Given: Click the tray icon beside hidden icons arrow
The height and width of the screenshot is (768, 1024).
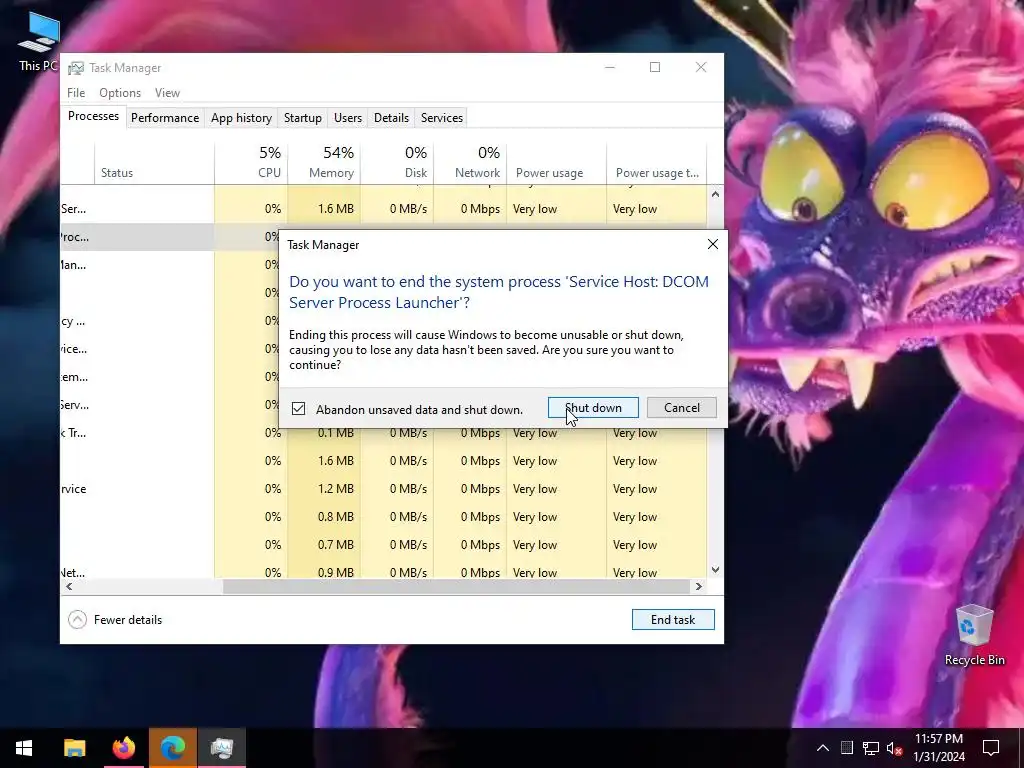Looking at the screenshot, I should pyautogui.click(x=846, y=748).
